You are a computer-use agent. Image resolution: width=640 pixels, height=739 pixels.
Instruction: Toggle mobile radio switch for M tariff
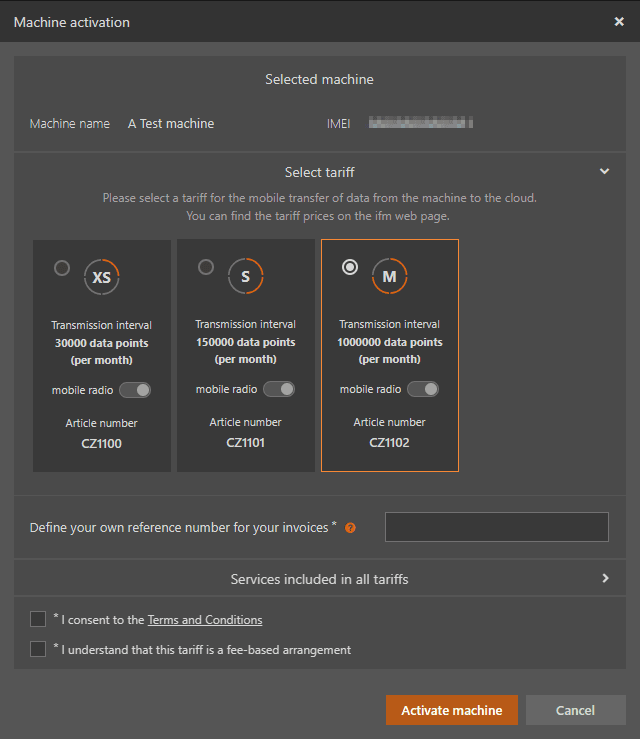[422, 389]
